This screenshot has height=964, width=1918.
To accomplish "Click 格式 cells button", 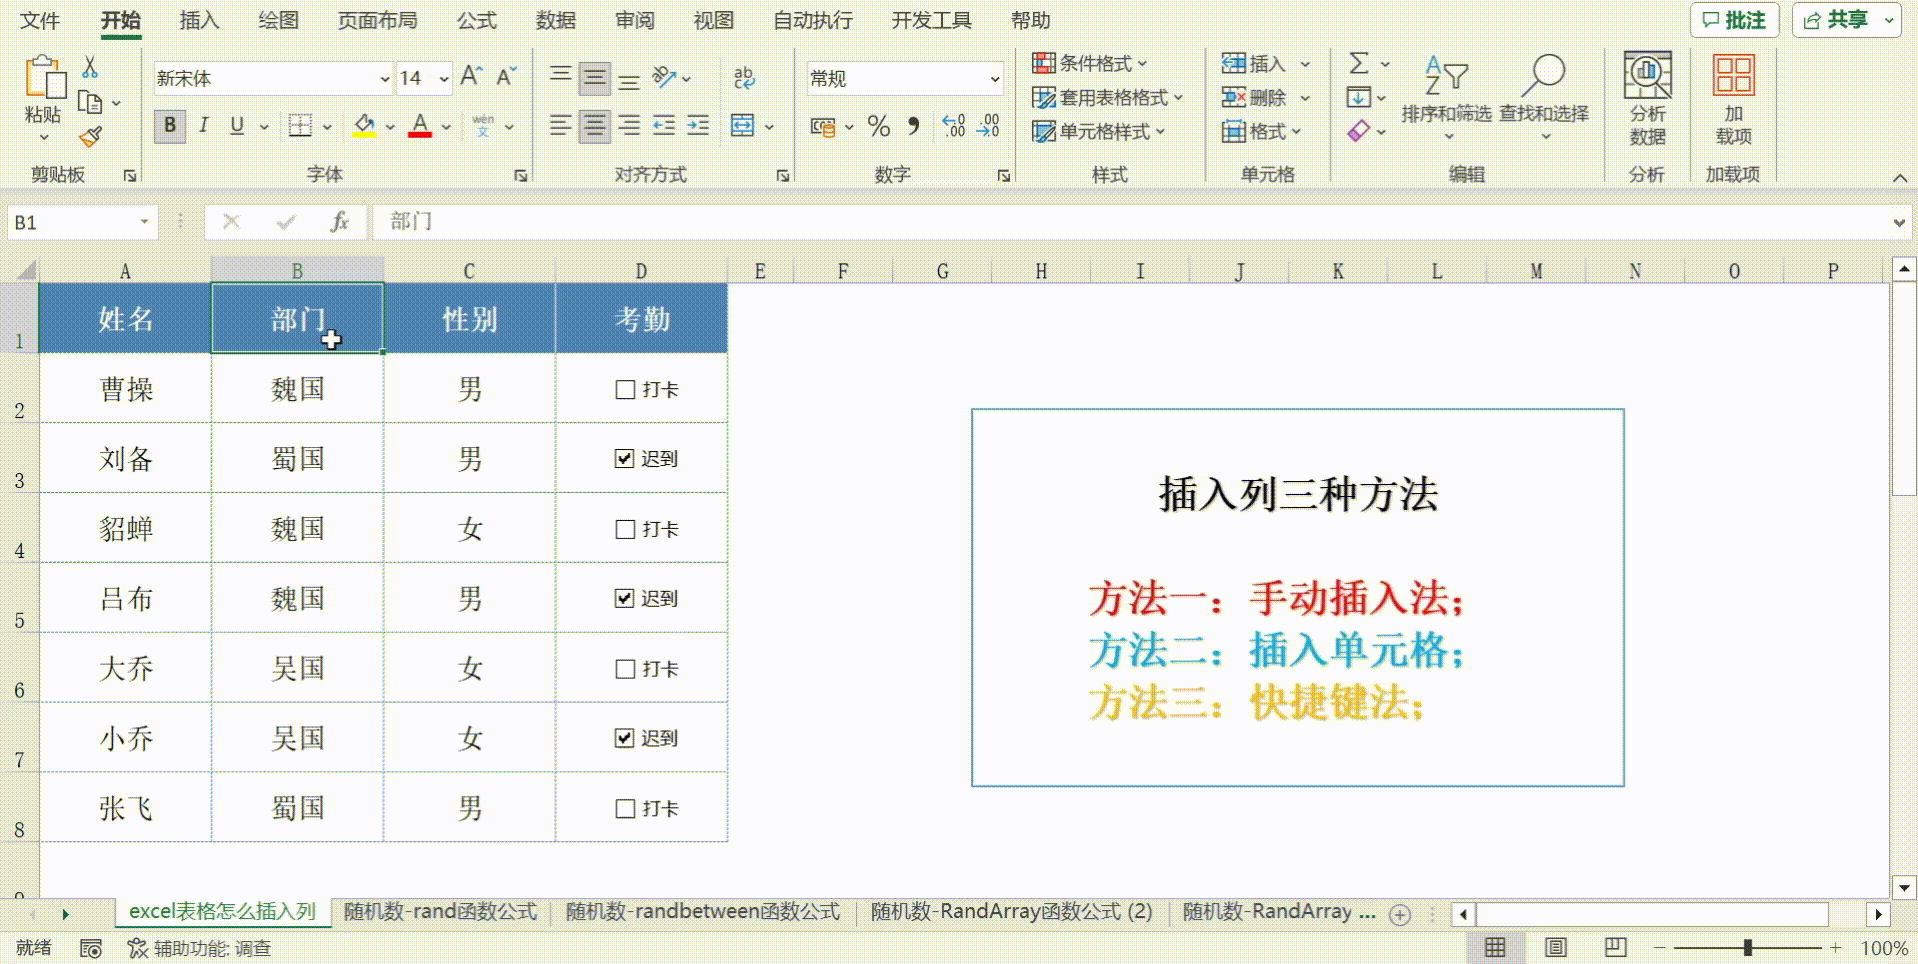I will [1254, 131].
